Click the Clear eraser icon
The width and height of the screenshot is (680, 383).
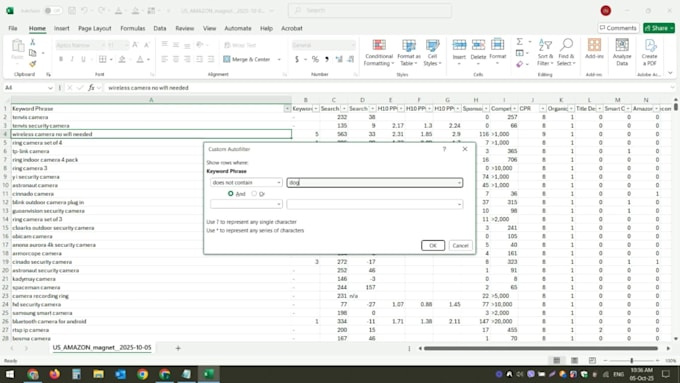pyautogui.click(x=520, y=64)
